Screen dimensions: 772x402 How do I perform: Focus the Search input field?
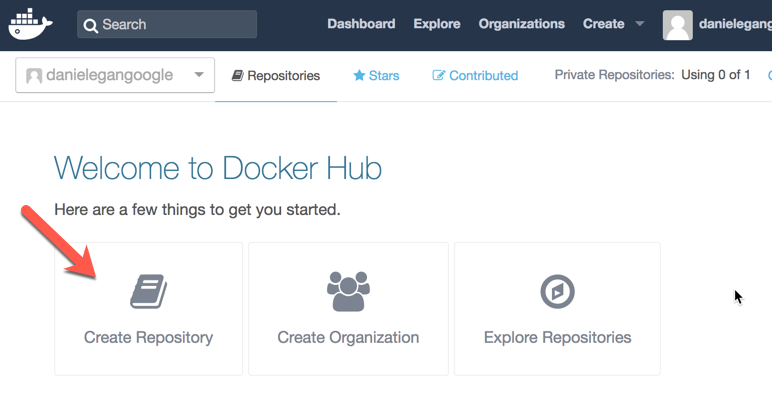(167, 24)
